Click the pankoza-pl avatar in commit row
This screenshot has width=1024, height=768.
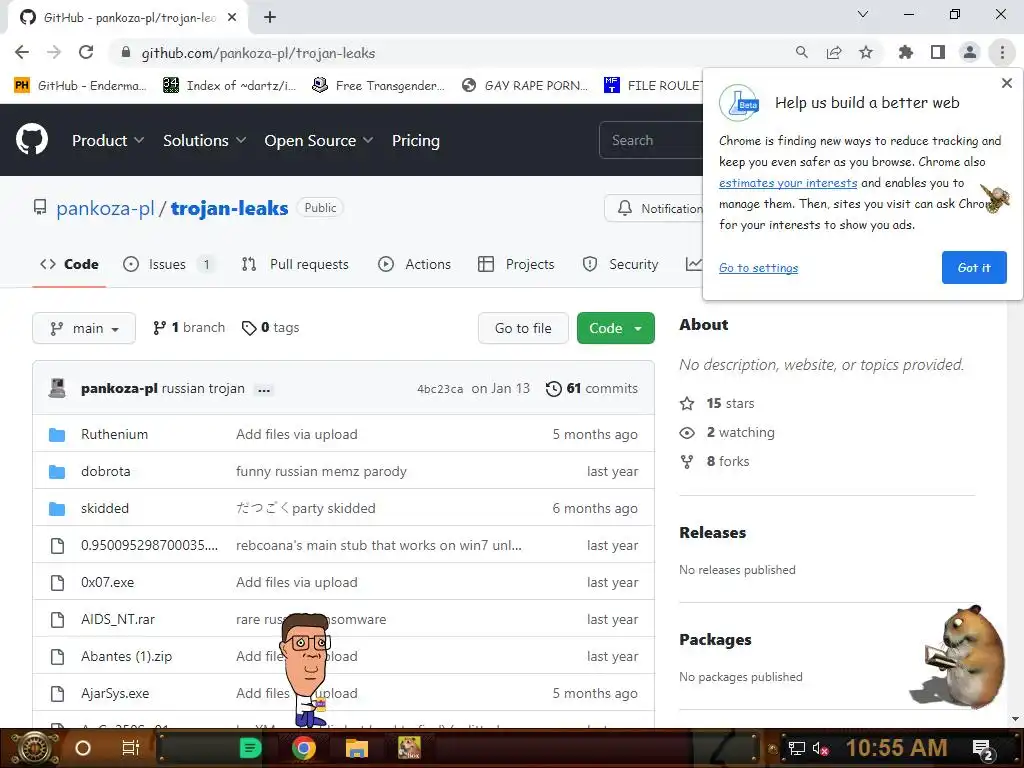pos(57,388)
